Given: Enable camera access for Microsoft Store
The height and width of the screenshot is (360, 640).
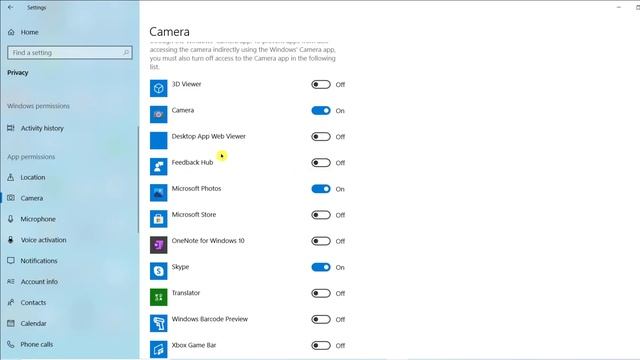Looking at the screenshot, I should click(321, 215).
